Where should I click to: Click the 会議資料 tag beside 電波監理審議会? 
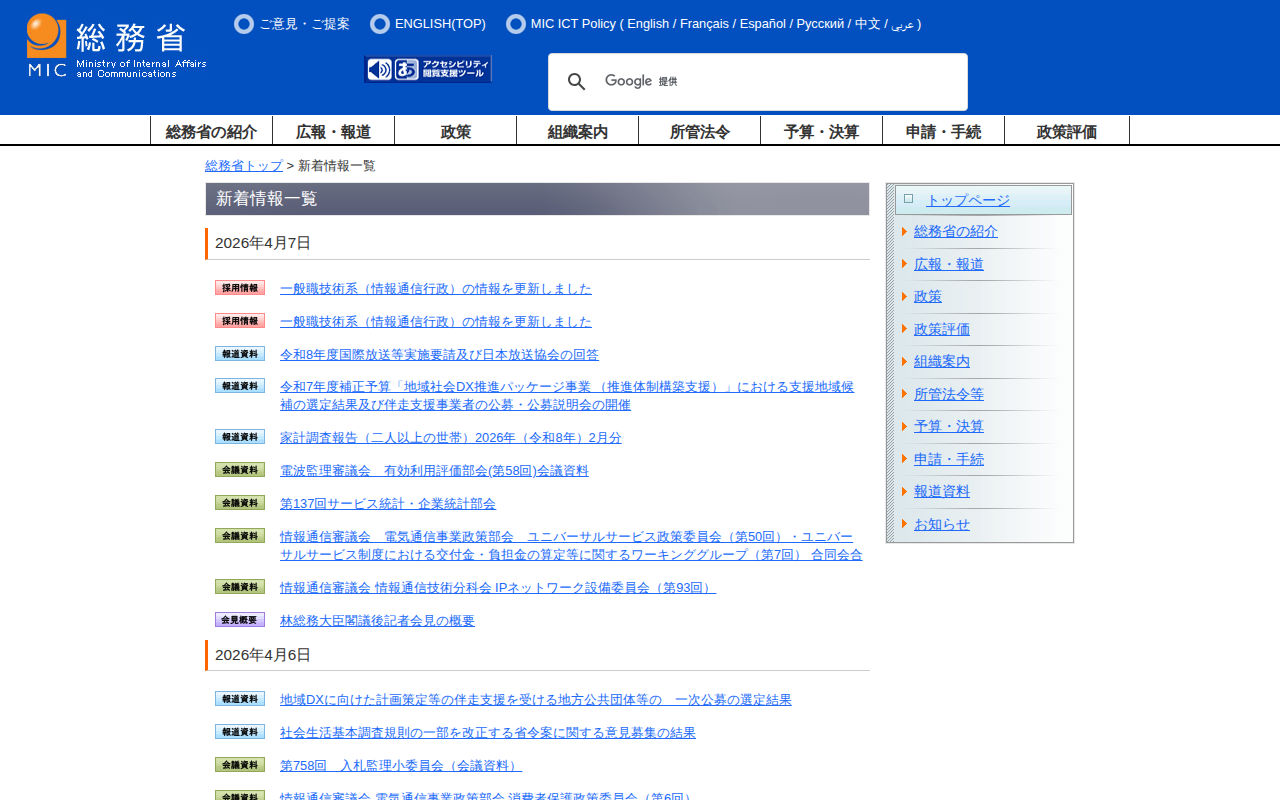point(240,470)
